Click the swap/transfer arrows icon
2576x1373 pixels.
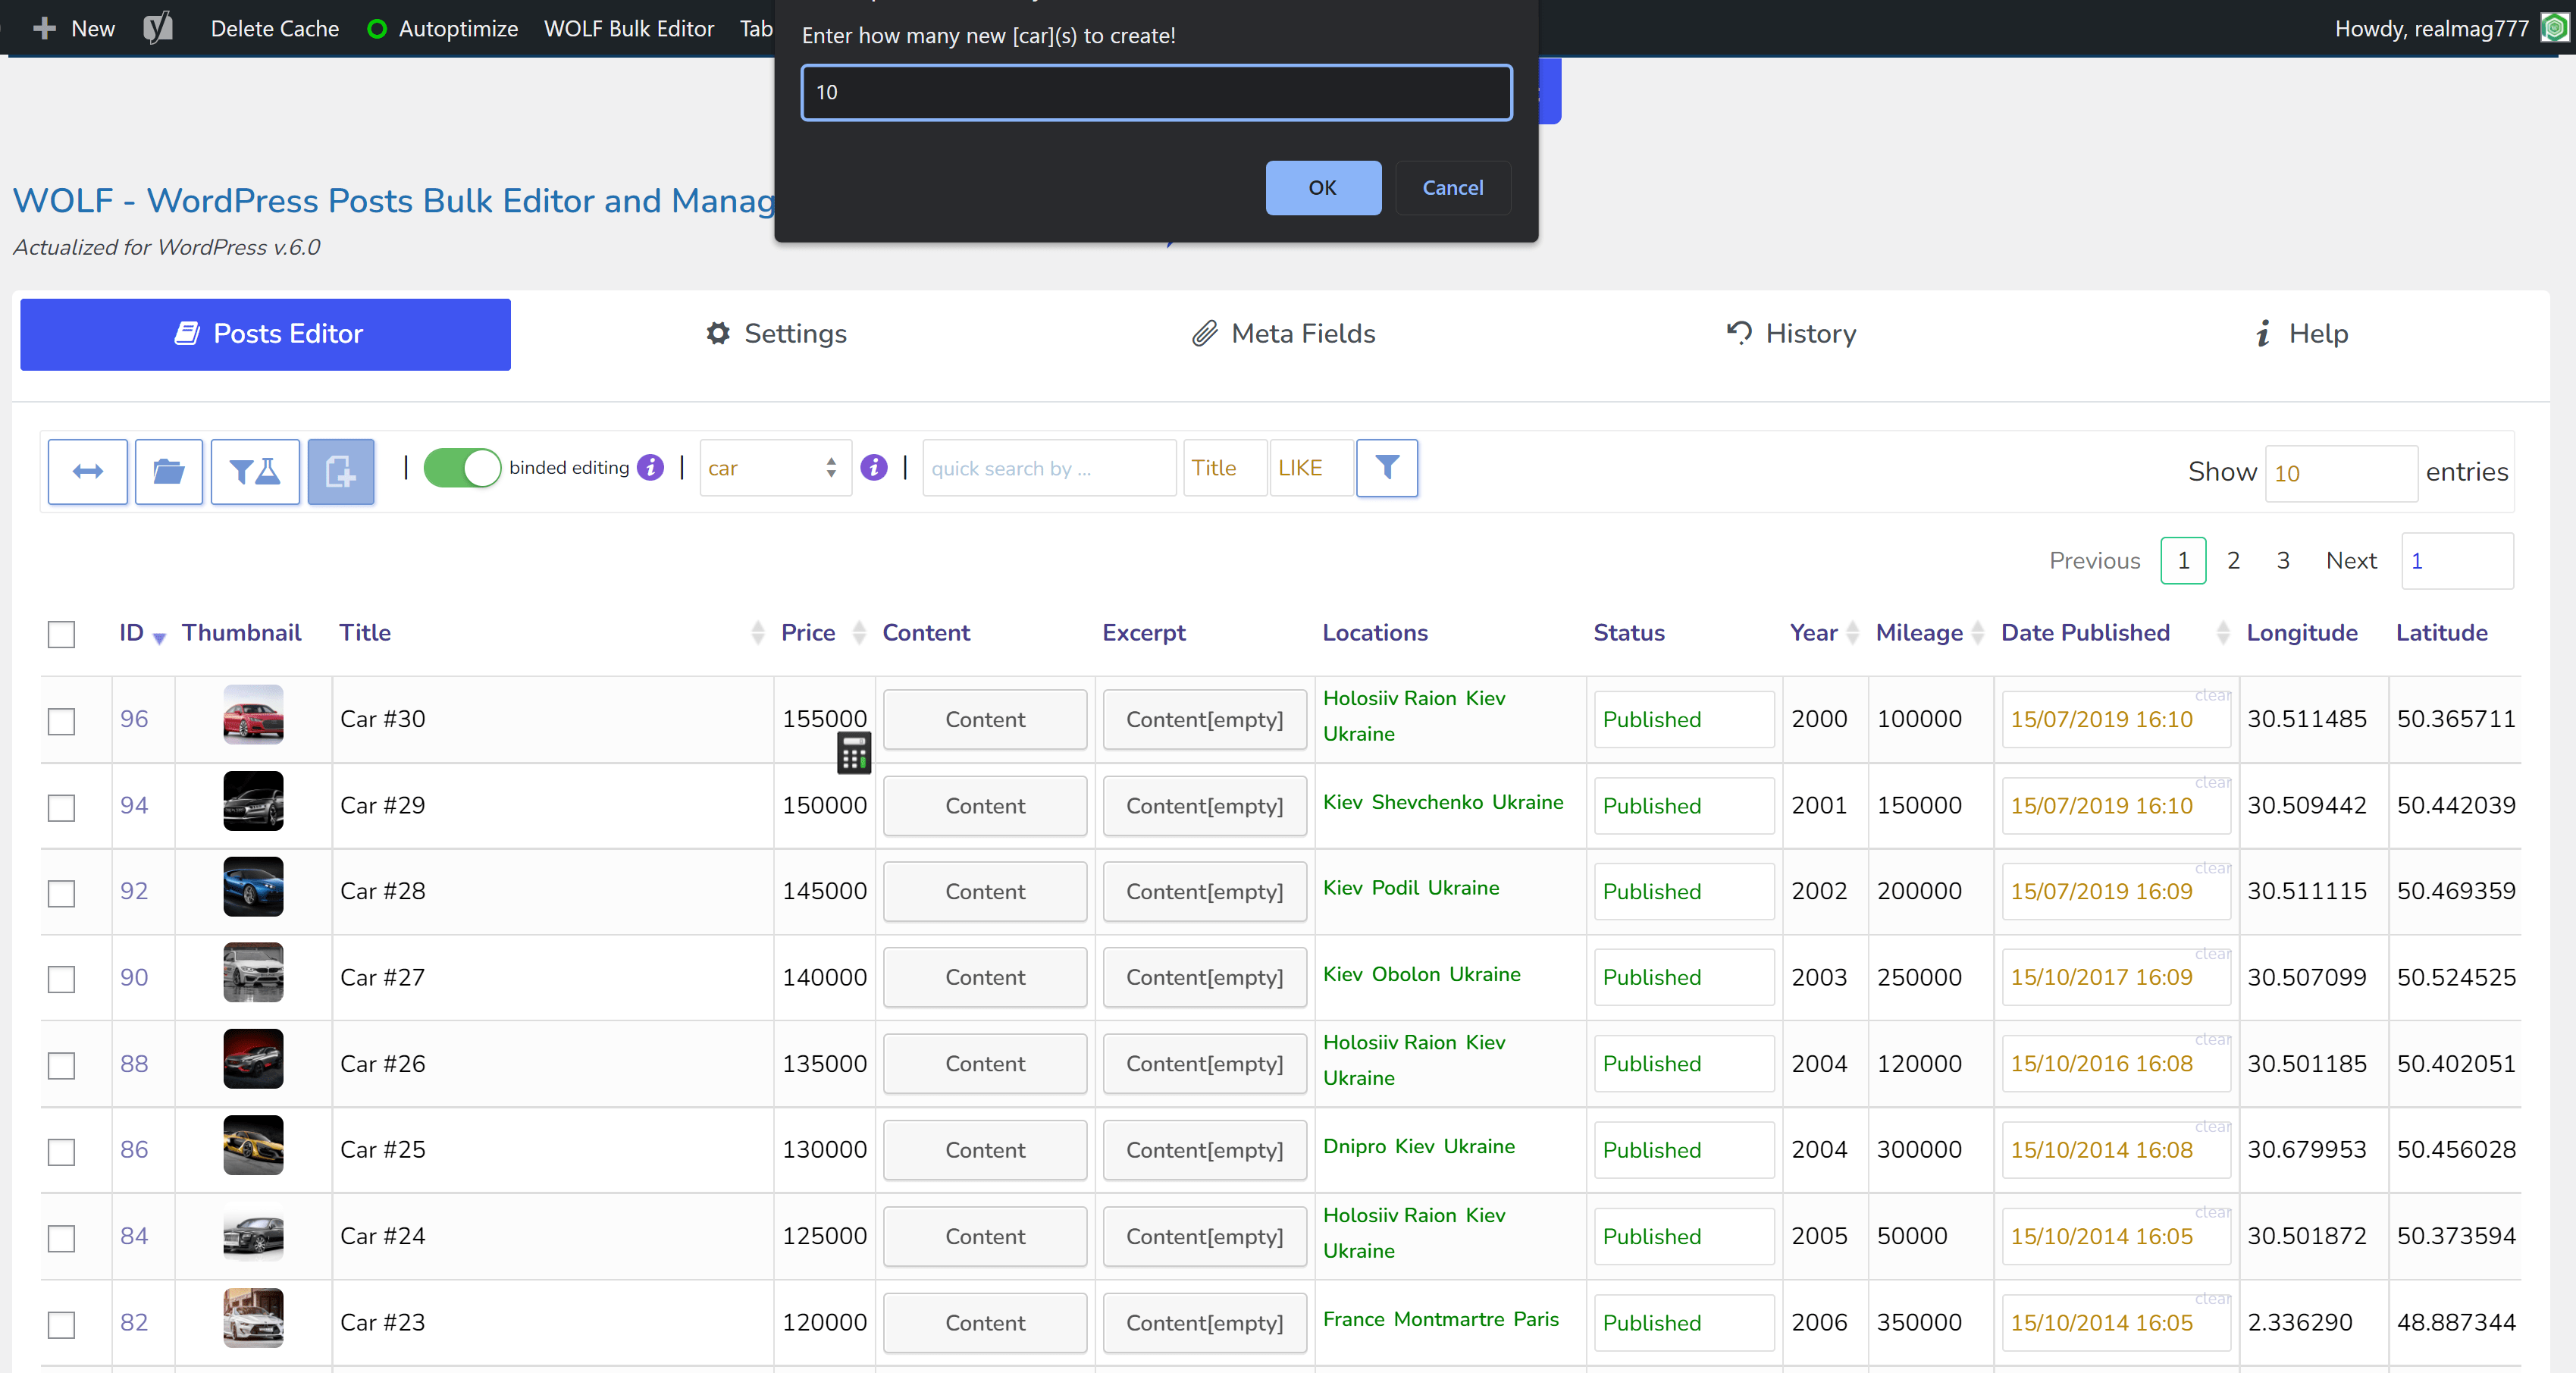coord(87,469)
